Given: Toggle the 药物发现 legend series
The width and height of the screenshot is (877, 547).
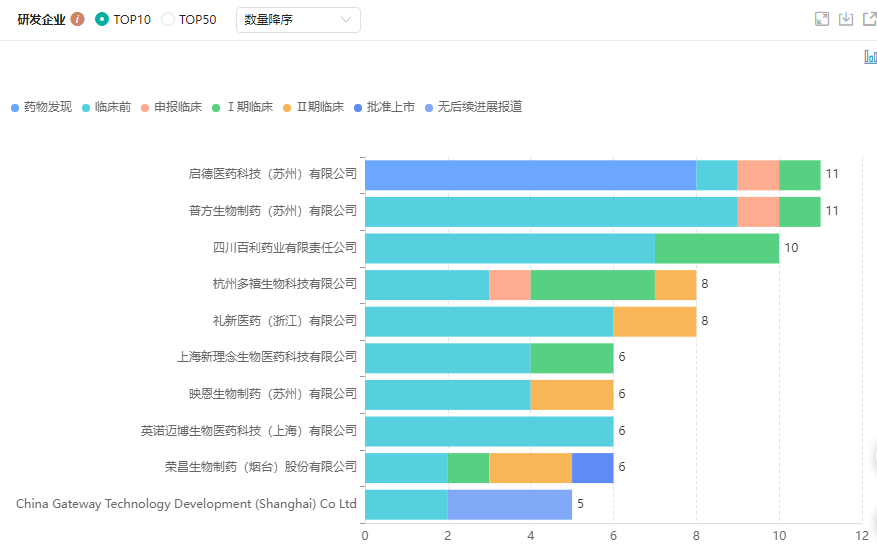Looking at the screenshot, I should pos(42,107).
